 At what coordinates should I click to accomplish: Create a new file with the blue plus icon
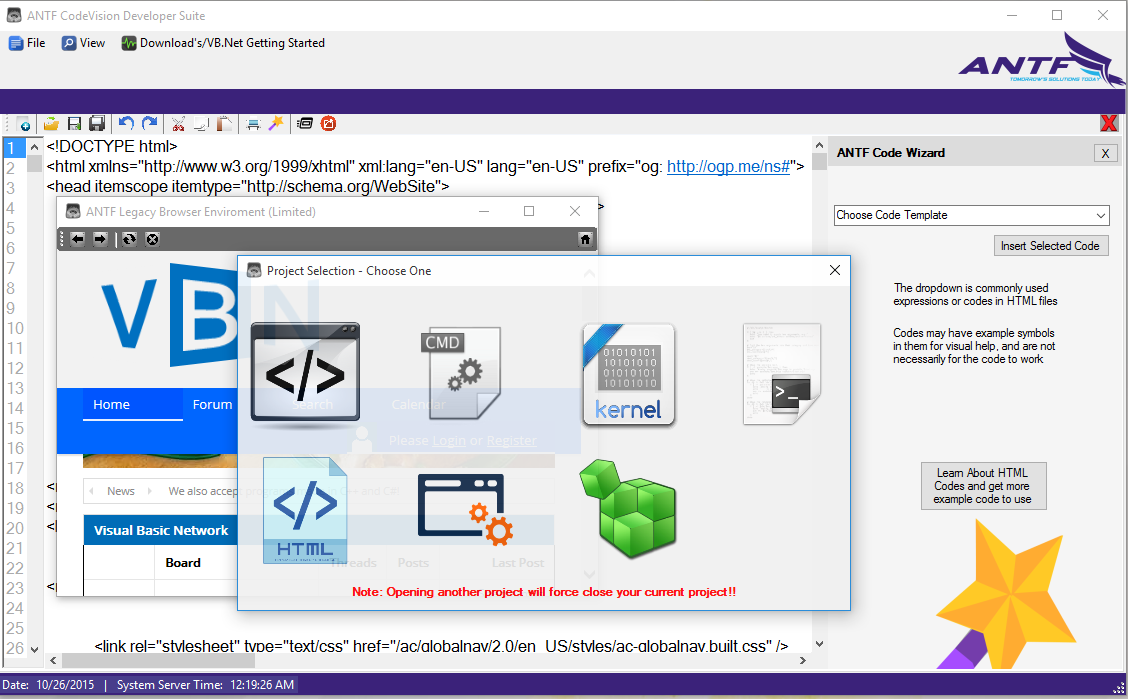click(x=23, y=123)
